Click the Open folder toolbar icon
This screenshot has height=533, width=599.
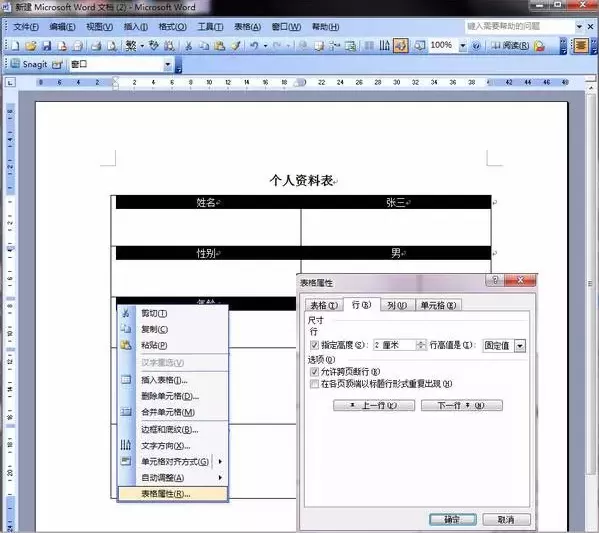click(x=31, y=46)
